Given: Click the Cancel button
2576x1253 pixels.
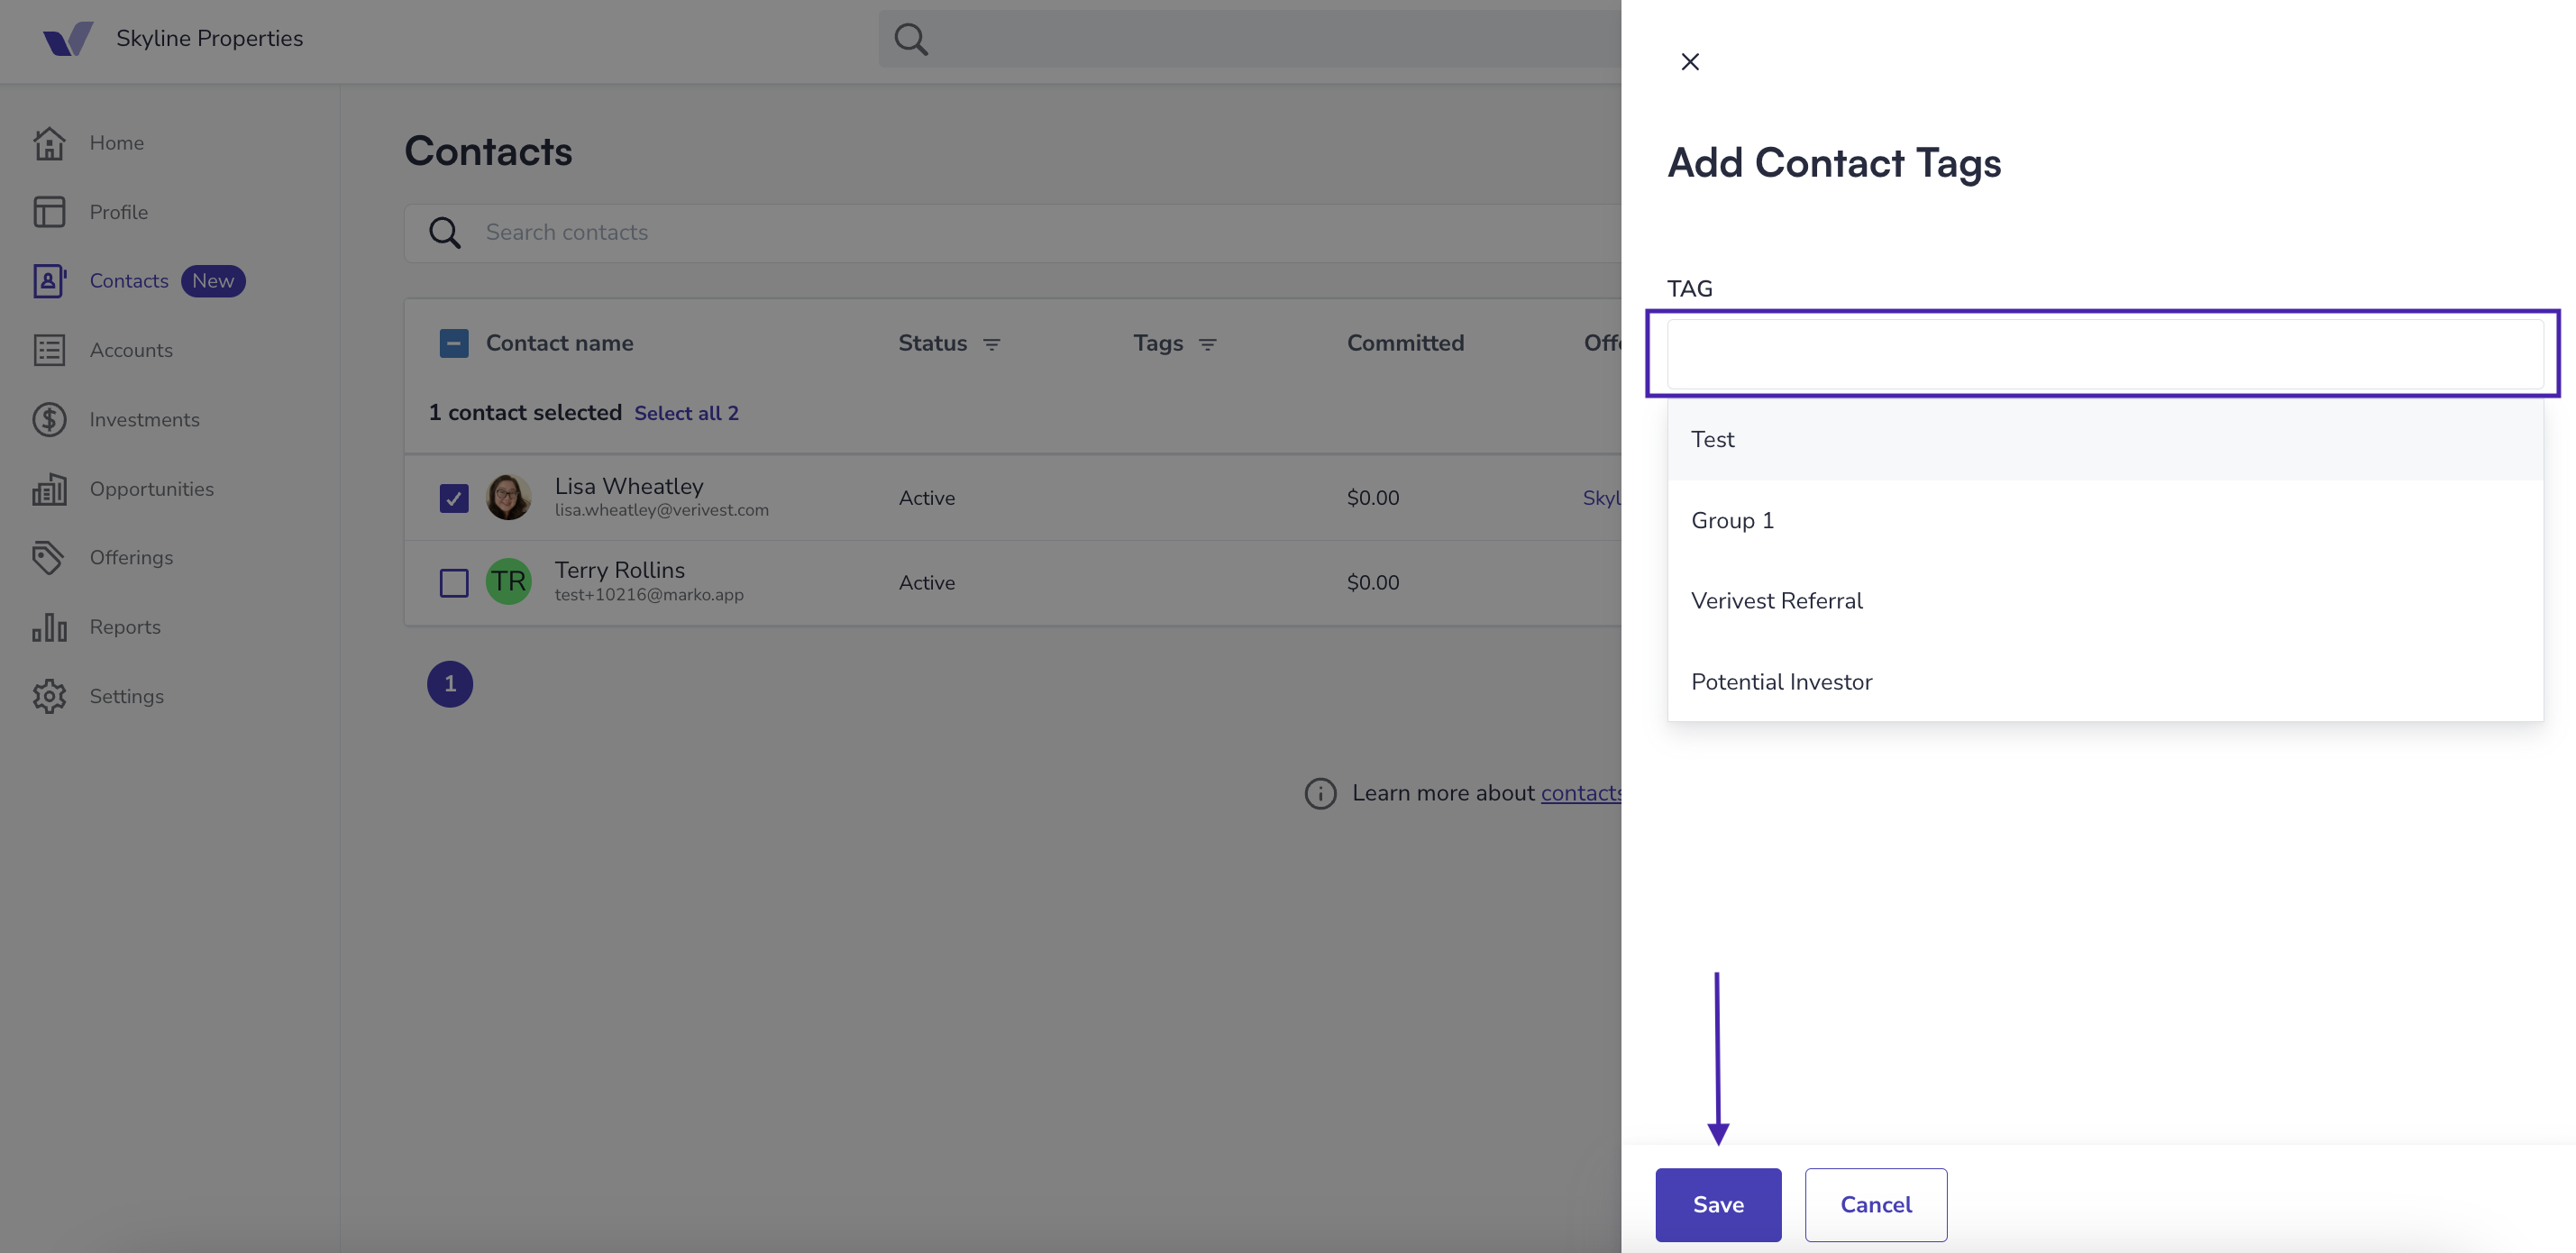Looking at the screenshot, I should [x=1876, y=1204].
